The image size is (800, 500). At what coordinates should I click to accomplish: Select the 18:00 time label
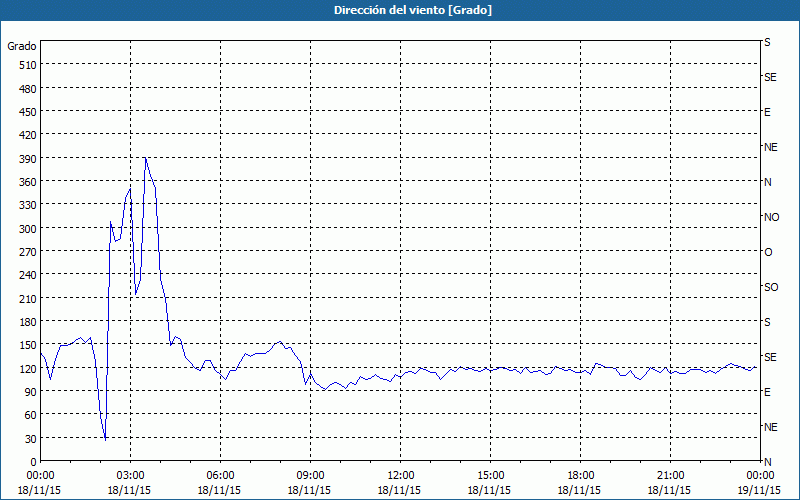pos(581,476)
